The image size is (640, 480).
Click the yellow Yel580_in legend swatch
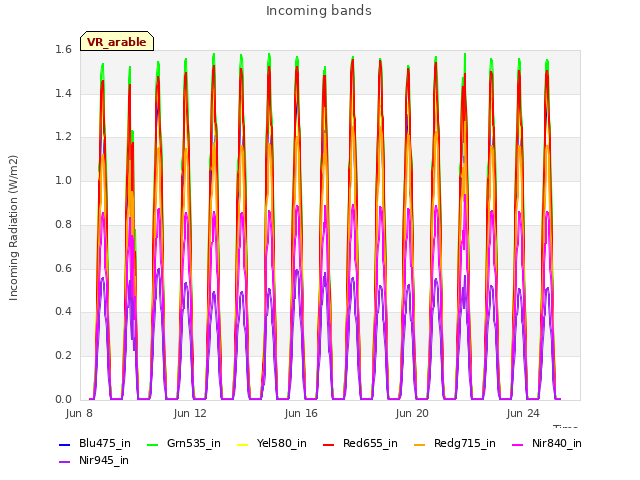tap(242, 444)
